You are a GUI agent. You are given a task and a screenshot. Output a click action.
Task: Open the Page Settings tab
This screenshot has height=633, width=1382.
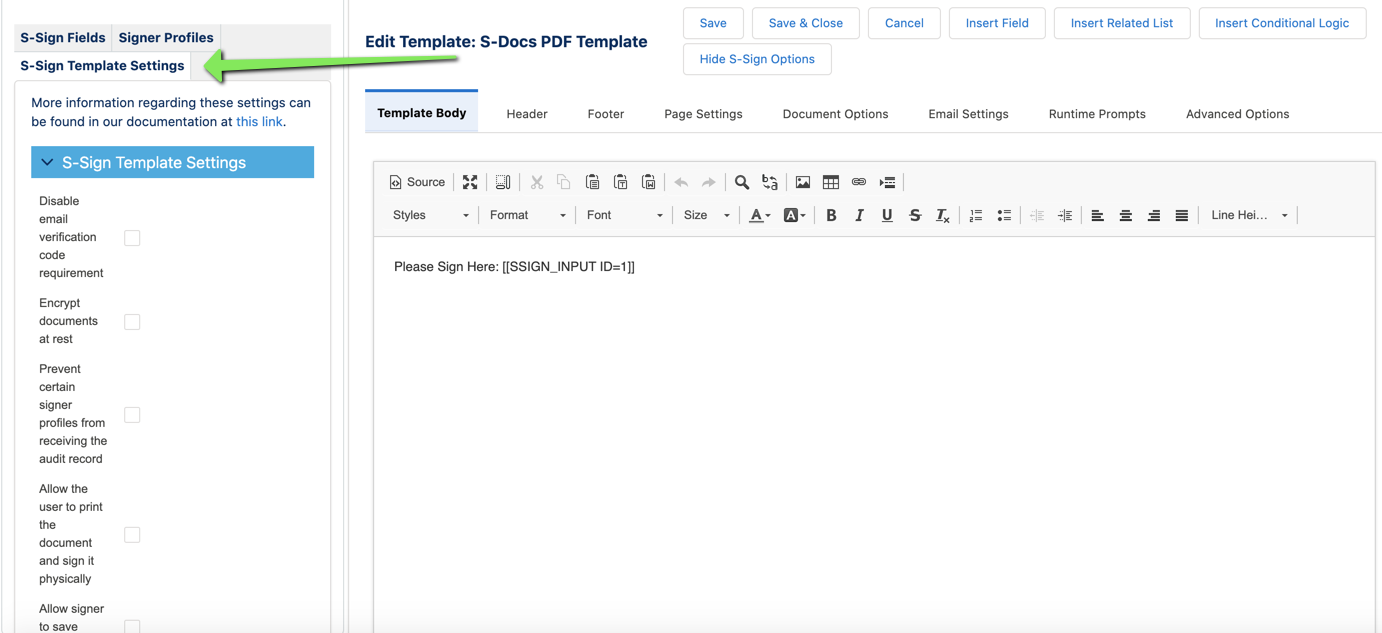[703, 114]
